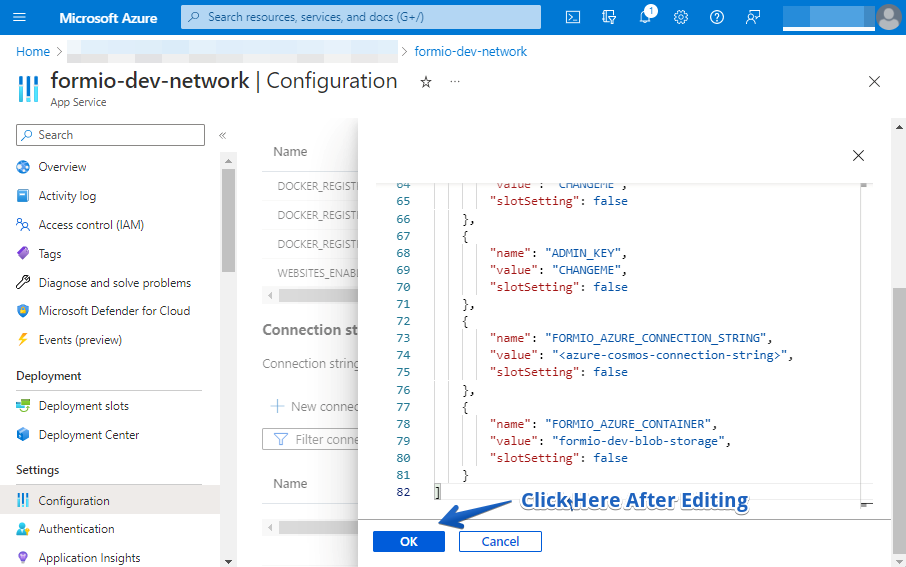Click the "<azure-cosmos-connection-string>" value text
Image resolution: width=906 pixels, height=567 pixels.
point(670,355)
